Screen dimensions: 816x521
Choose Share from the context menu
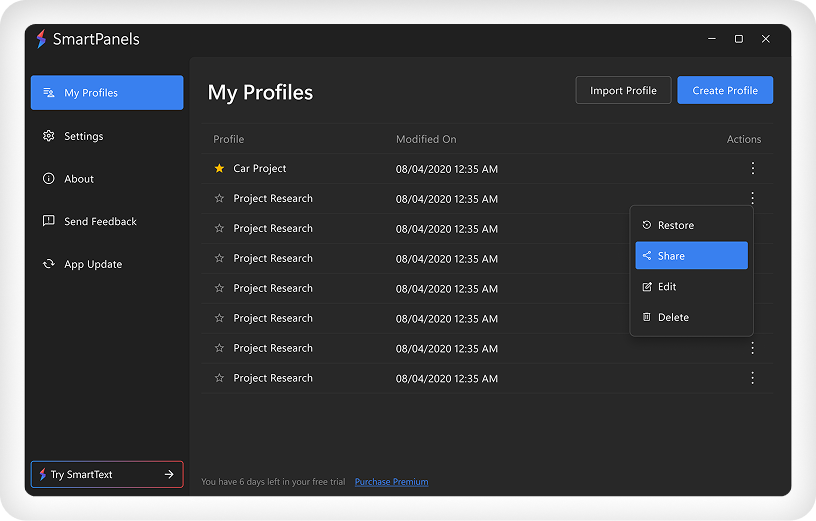tap(691, 256)
